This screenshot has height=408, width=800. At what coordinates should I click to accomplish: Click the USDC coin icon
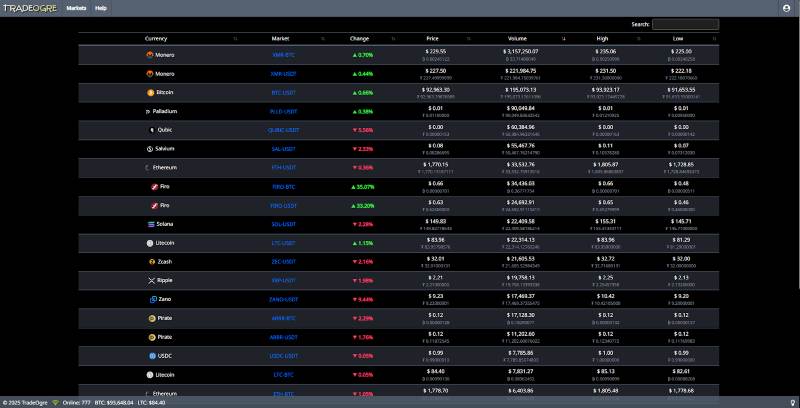tap(151, 355)
